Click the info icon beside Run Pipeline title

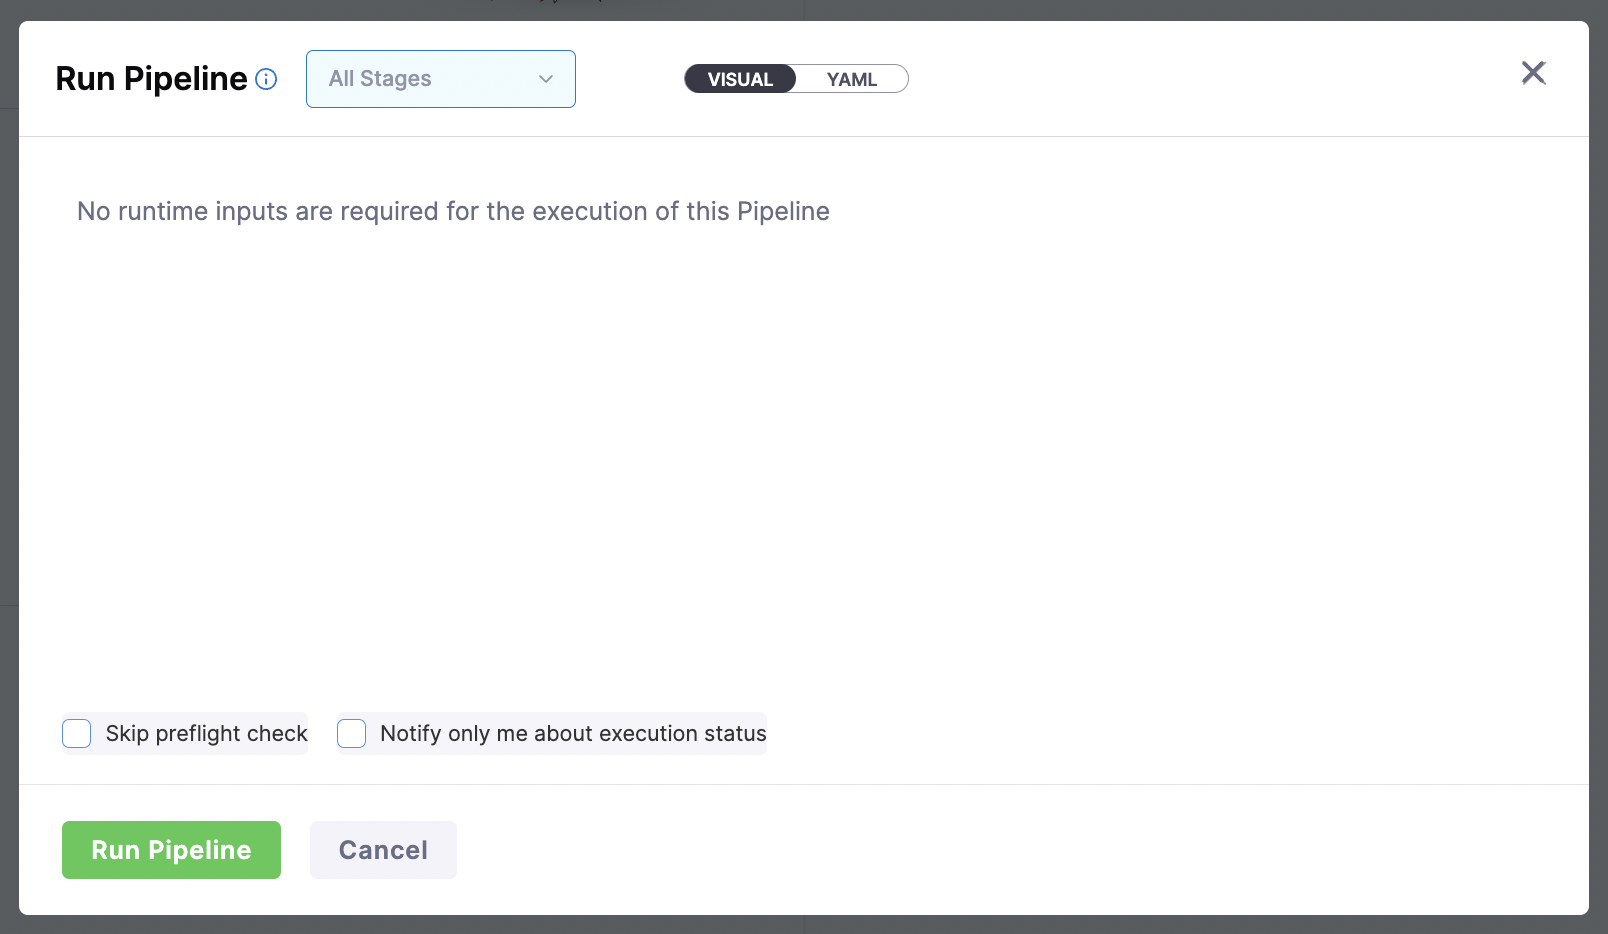click(x=266, y=79)
